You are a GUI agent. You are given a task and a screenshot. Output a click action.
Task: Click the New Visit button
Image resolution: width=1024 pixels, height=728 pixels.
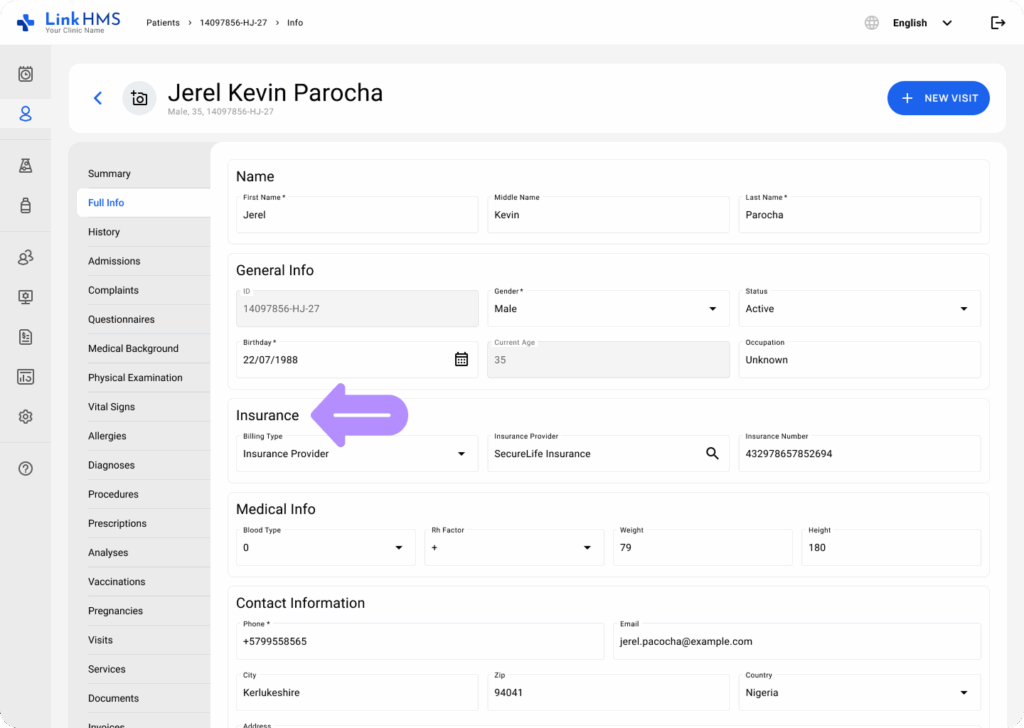tap(938, 98)
